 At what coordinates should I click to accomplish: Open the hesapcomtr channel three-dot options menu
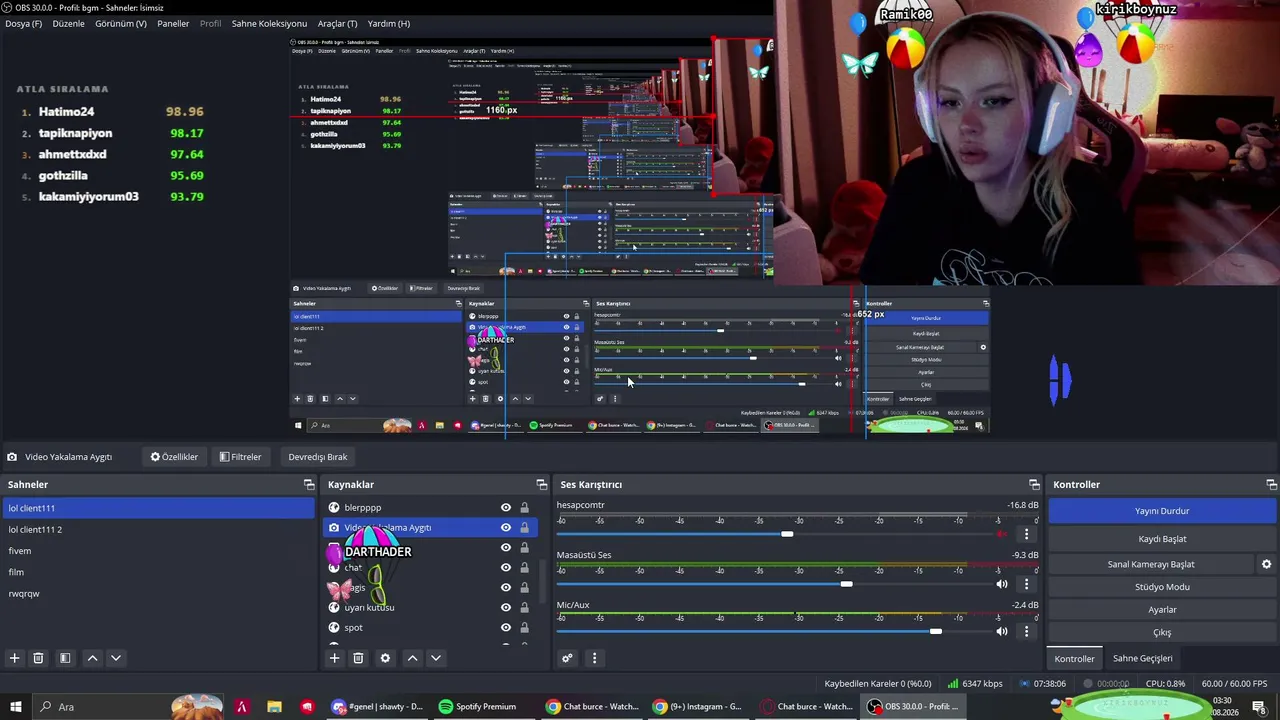tap(1026, 534)
